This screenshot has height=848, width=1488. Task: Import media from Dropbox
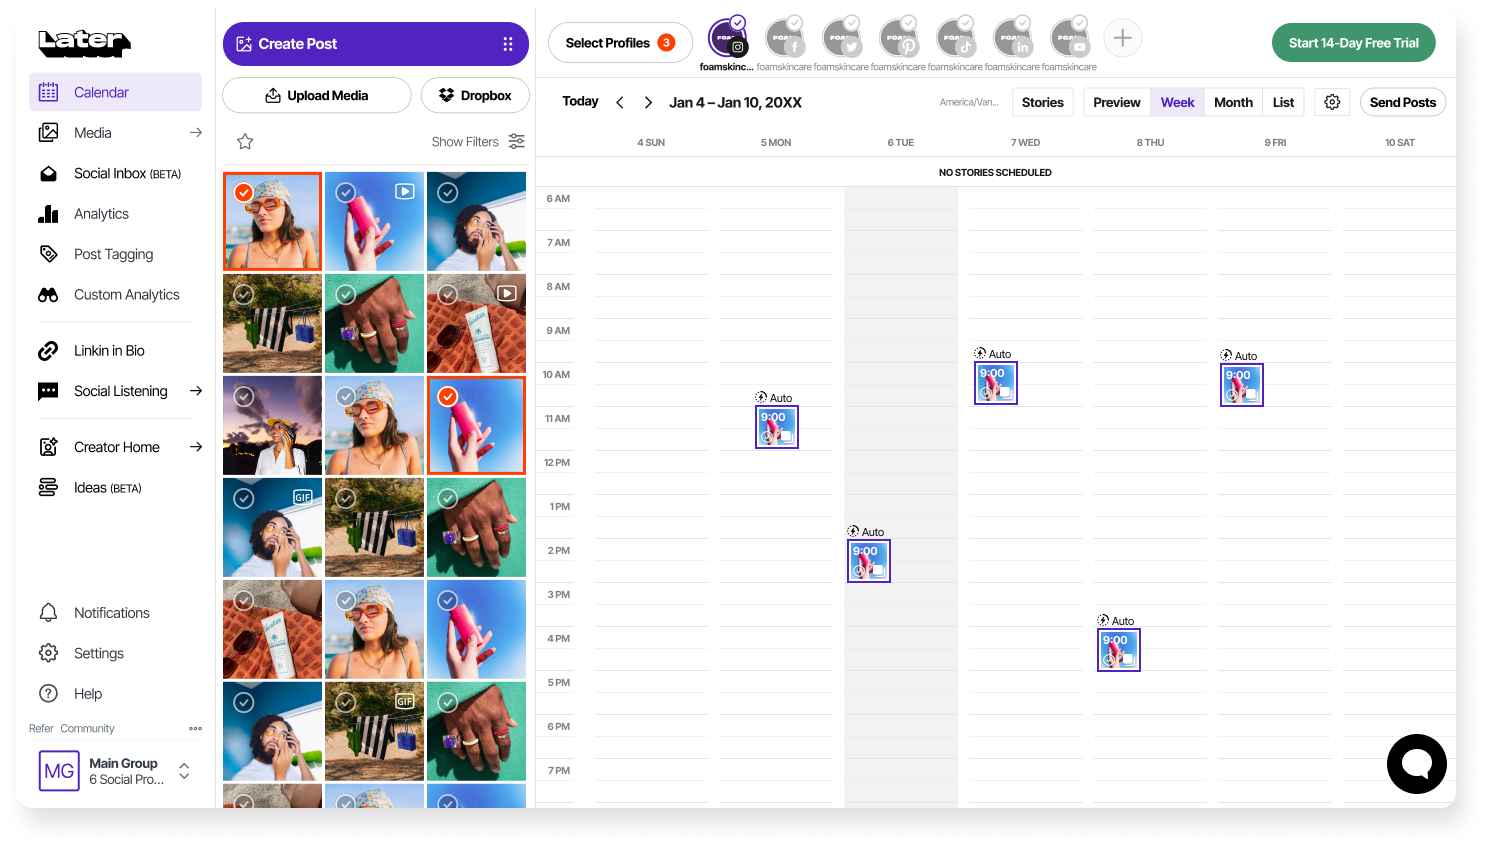475,95
